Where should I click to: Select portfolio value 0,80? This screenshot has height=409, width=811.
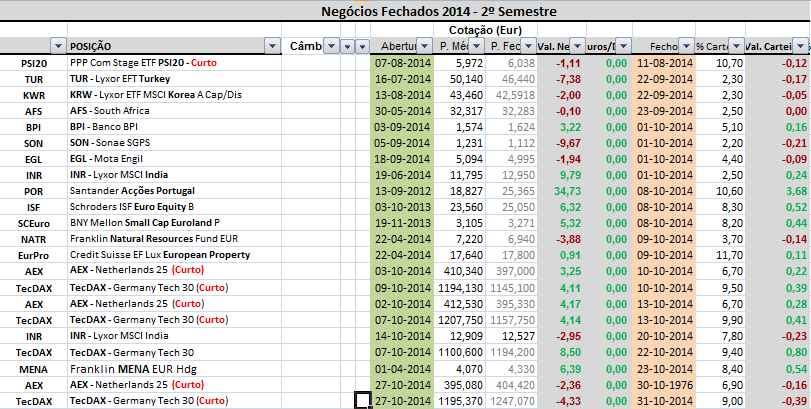[x=778, y=353]
